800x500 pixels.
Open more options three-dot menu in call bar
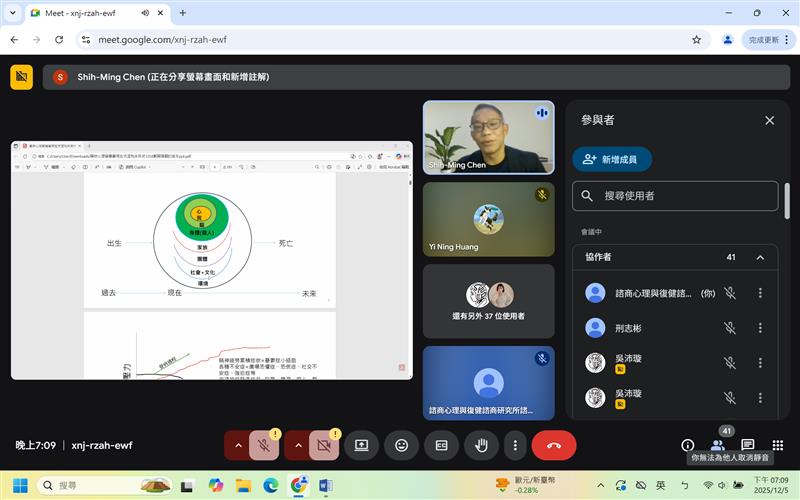click(515, 445)
